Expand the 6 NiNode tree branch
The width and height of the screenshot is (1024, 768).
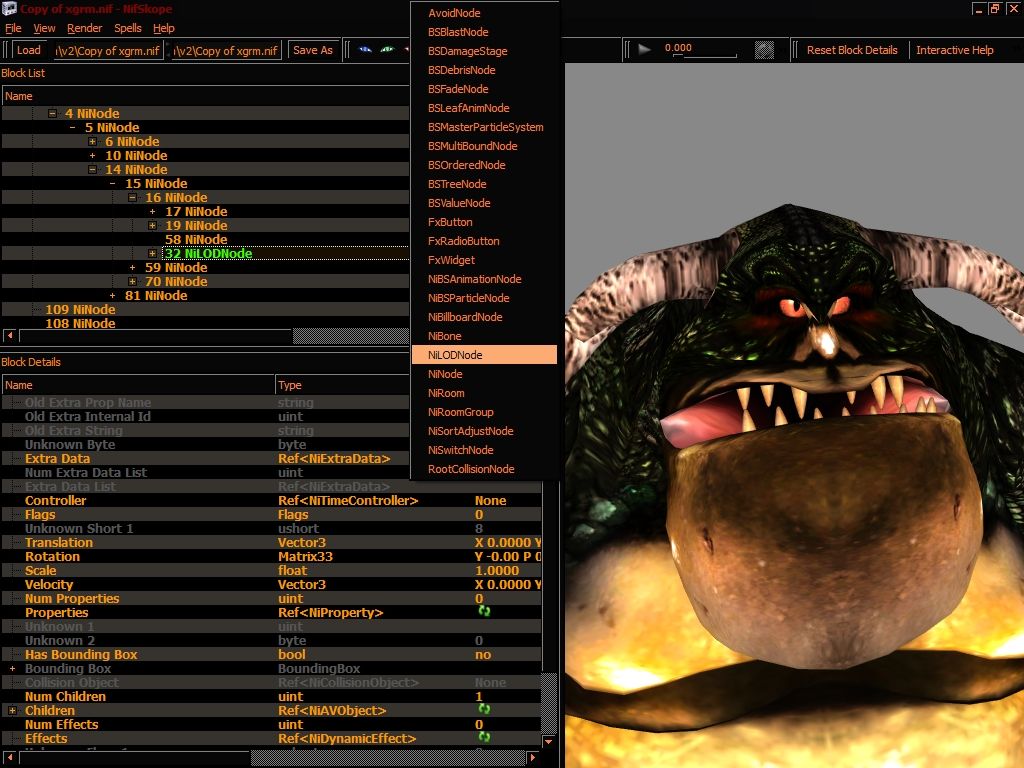click(92, 142)
